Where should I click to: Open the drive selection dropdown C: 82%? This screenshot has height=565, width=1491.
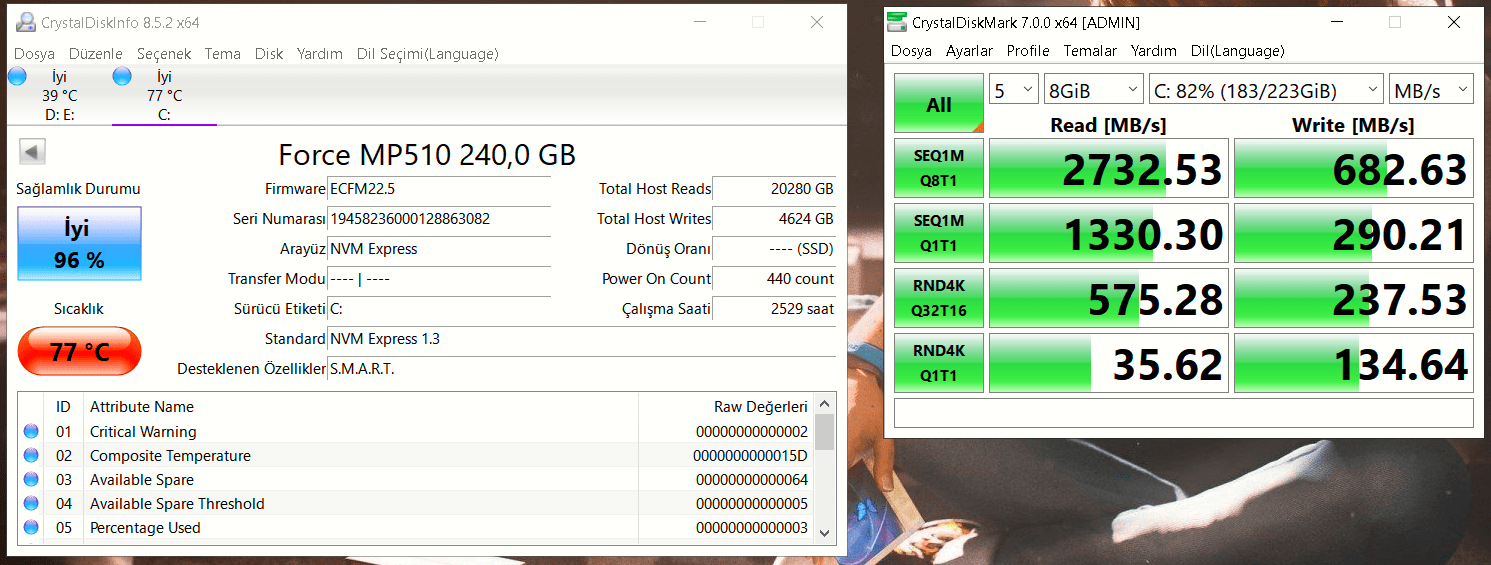(x=1267, y=90)
